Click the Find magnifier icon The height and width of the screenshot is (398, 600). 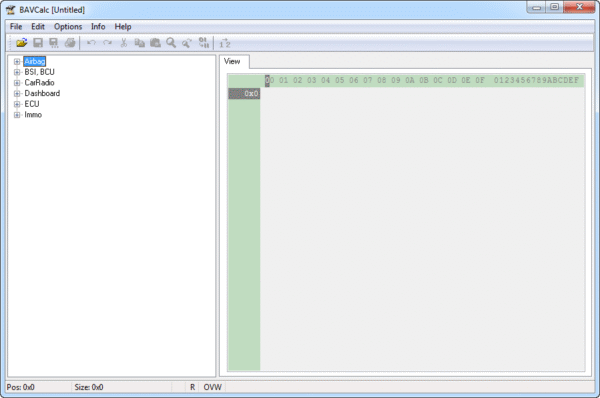pyautogui.click(x=171, y=42)
